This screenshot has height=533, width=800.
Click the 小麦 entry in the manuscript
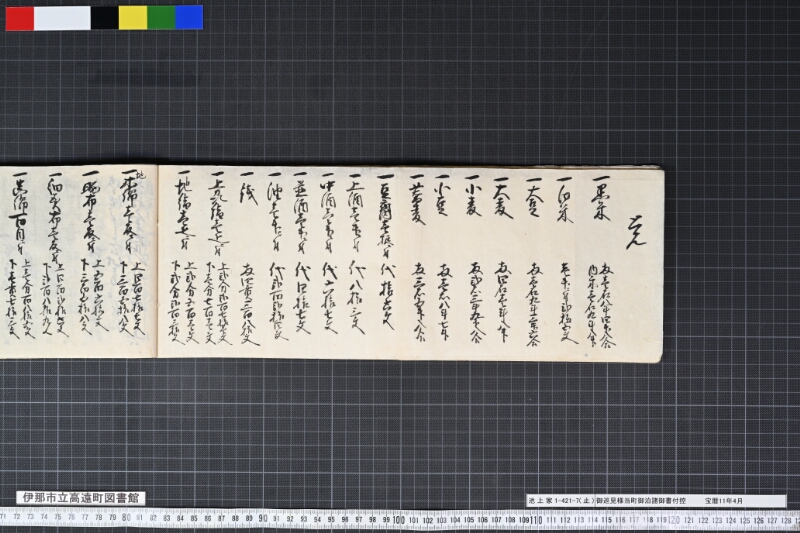pyautogui.click(x=472, y=196)
